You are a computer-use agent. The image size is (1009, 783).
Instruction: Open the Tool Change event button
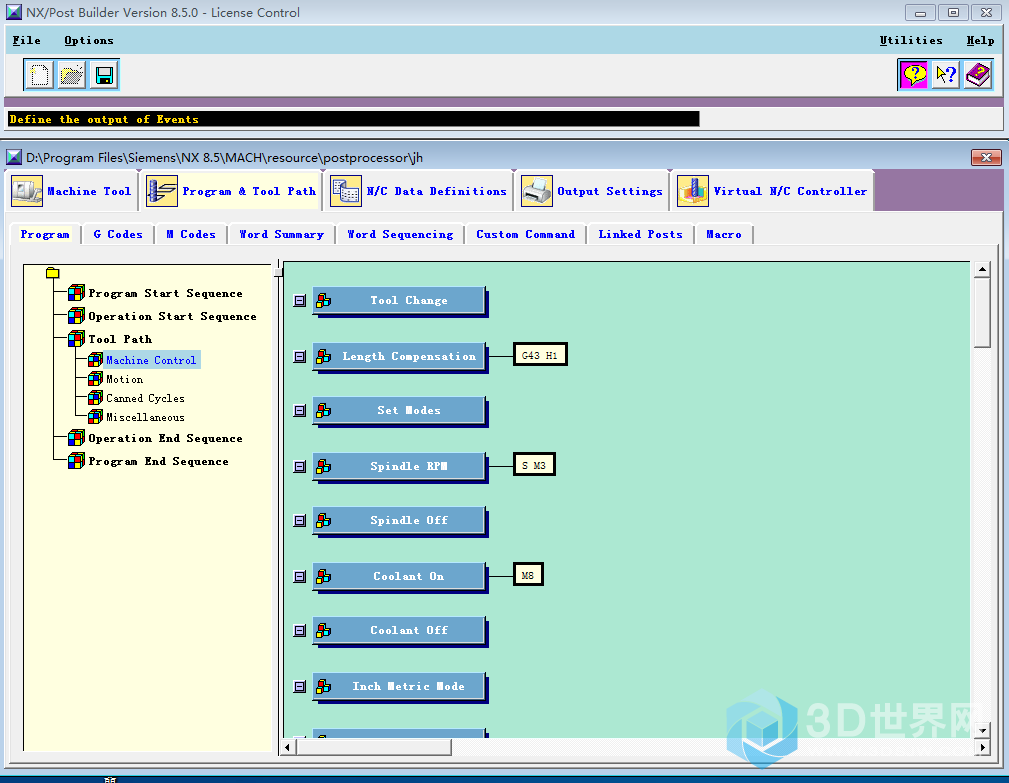tap(400, 301)
